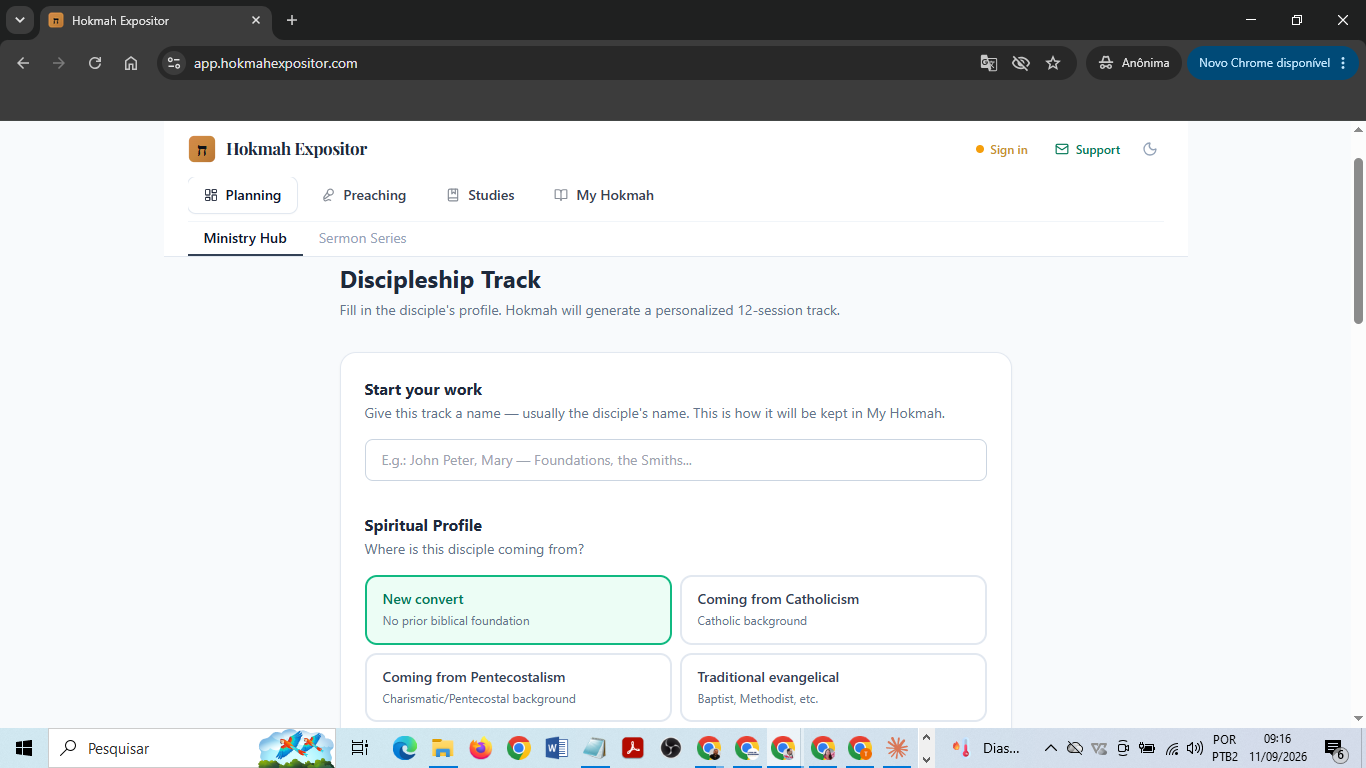
Task: Launch Microsoft Edge from the taskbar
Action: pos(404,748)
